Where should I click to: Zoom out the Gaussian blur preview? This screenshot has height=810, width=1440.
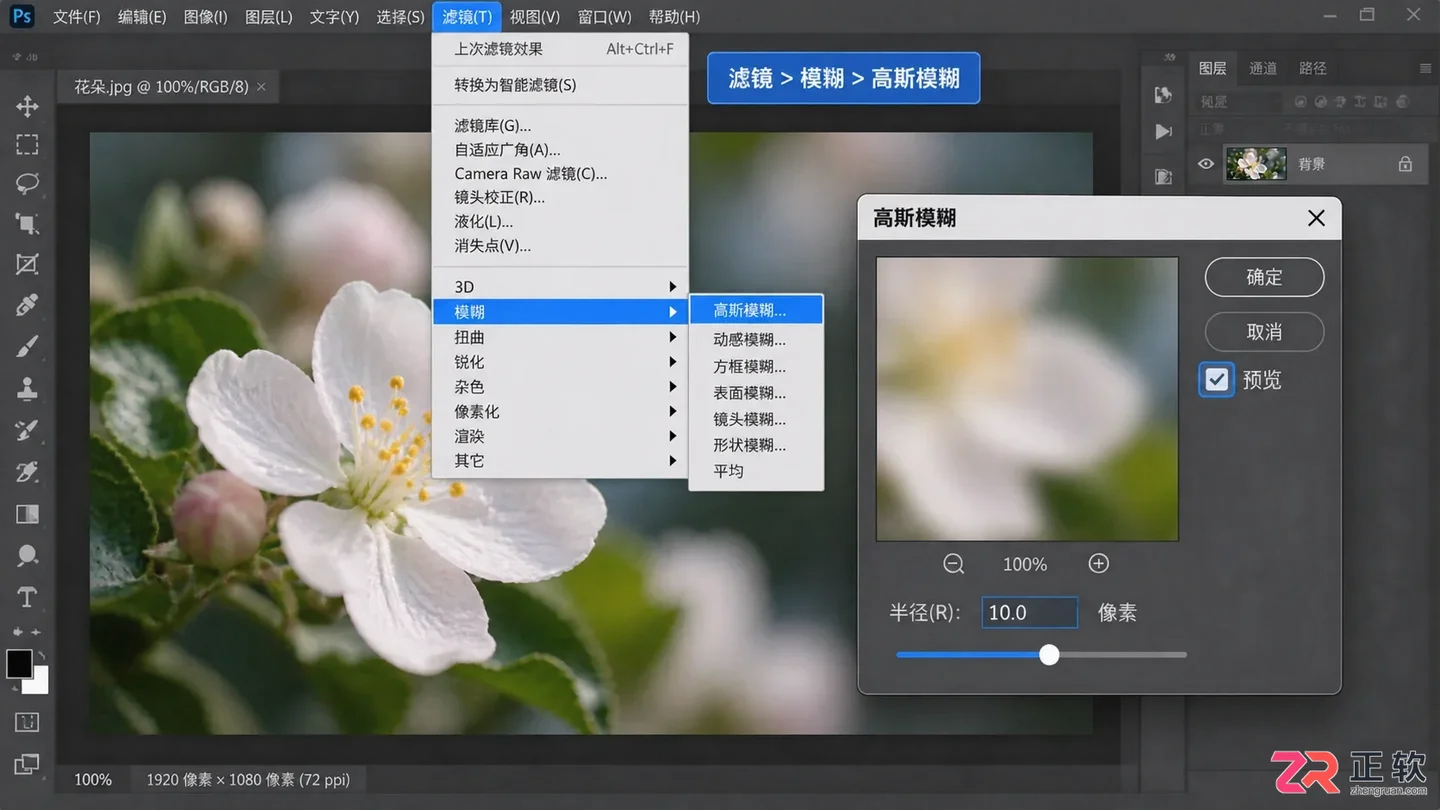[953, 564]
